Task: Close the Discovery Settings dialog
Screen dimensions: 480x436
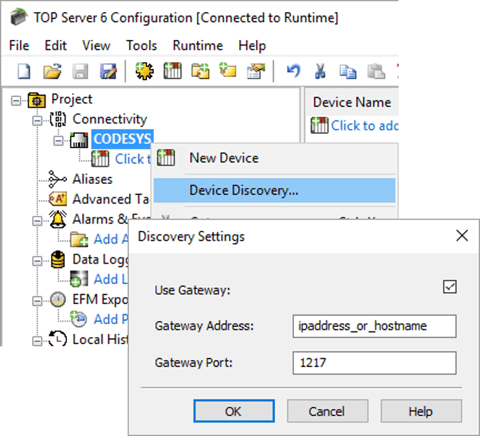Action: (462, 236)
